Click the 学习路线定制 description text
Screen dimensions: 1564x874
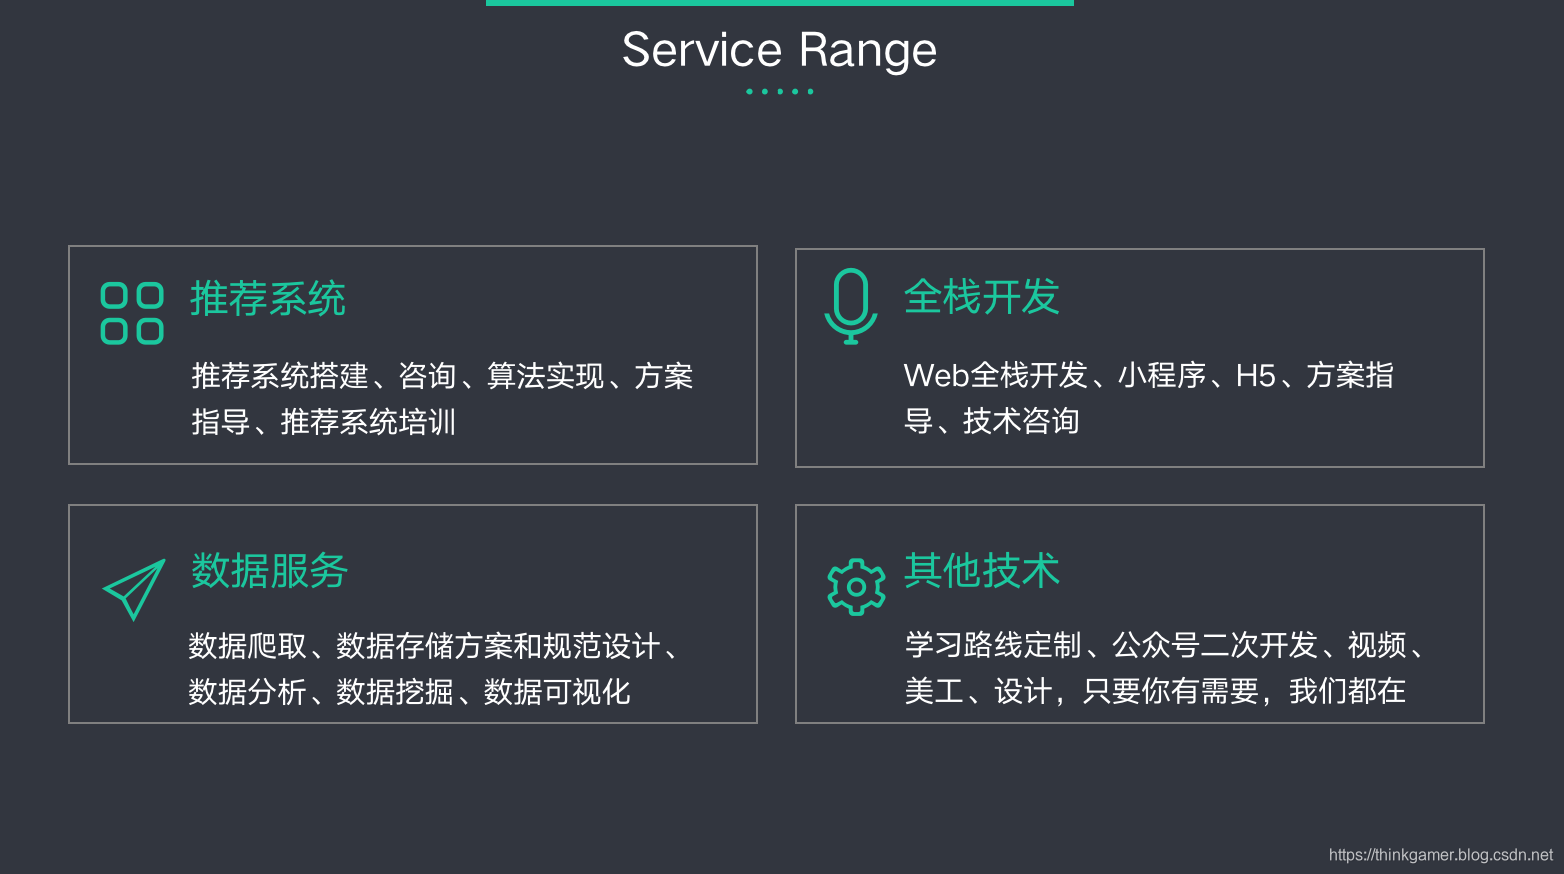(x=1165, y=645)
